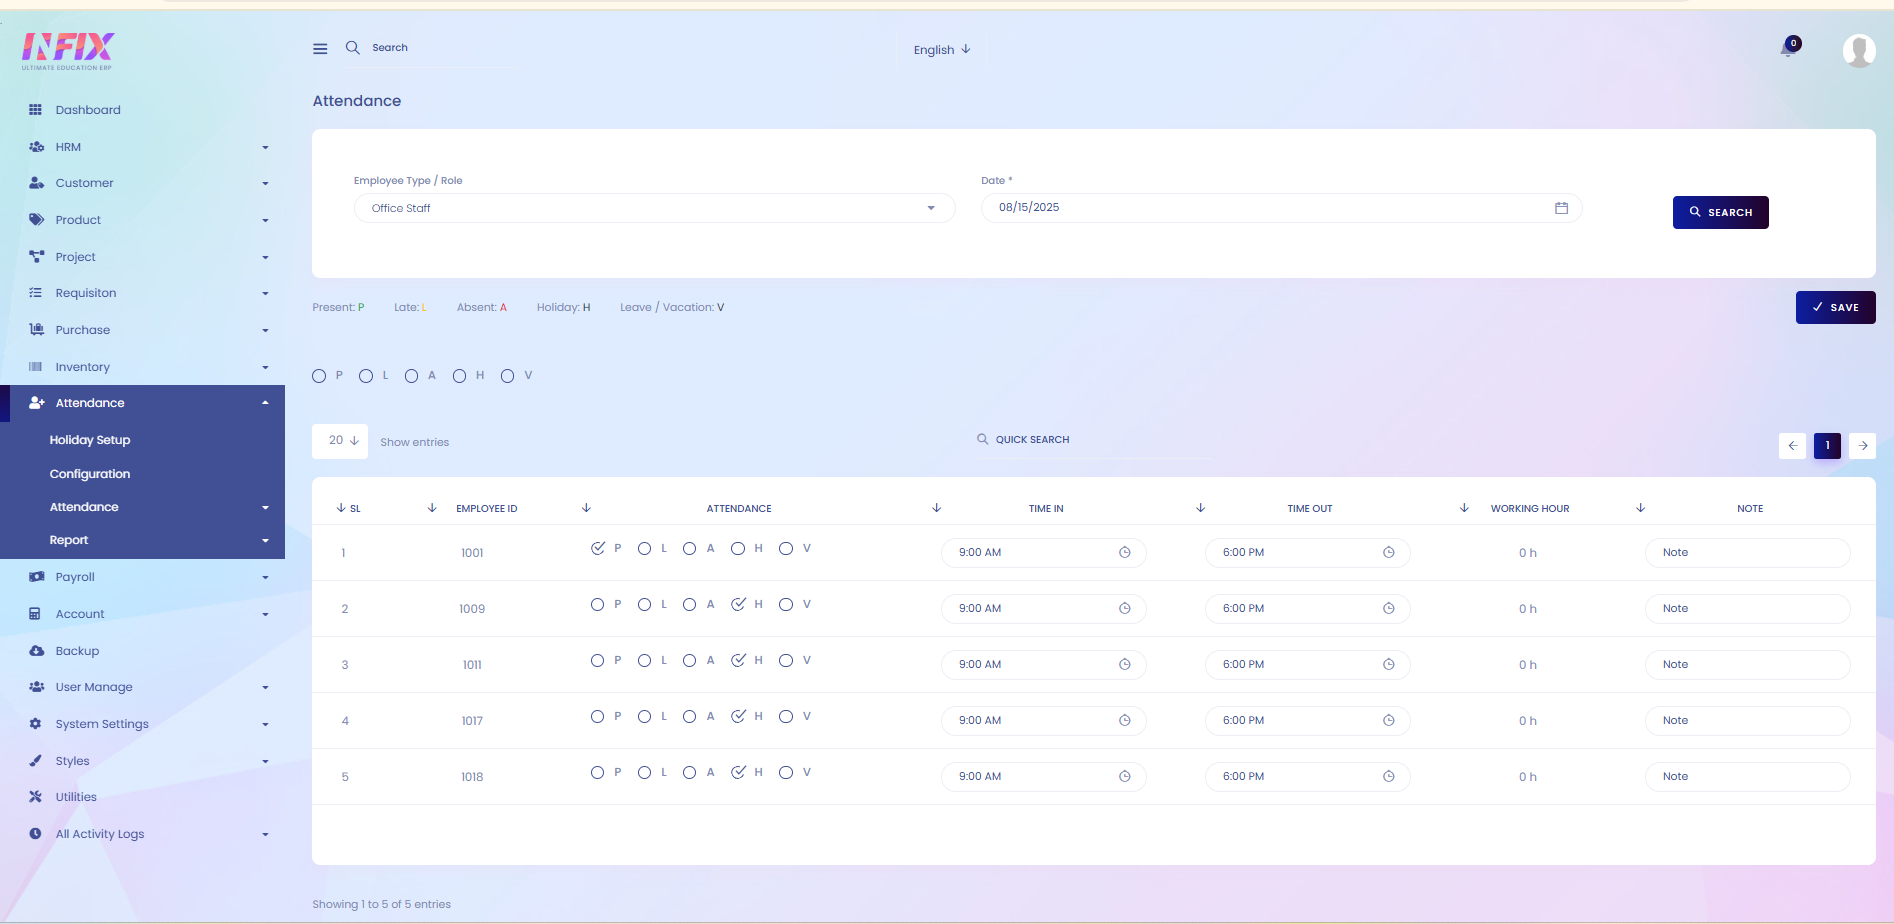Select the bulk P radio above the table

pos(319,376)
